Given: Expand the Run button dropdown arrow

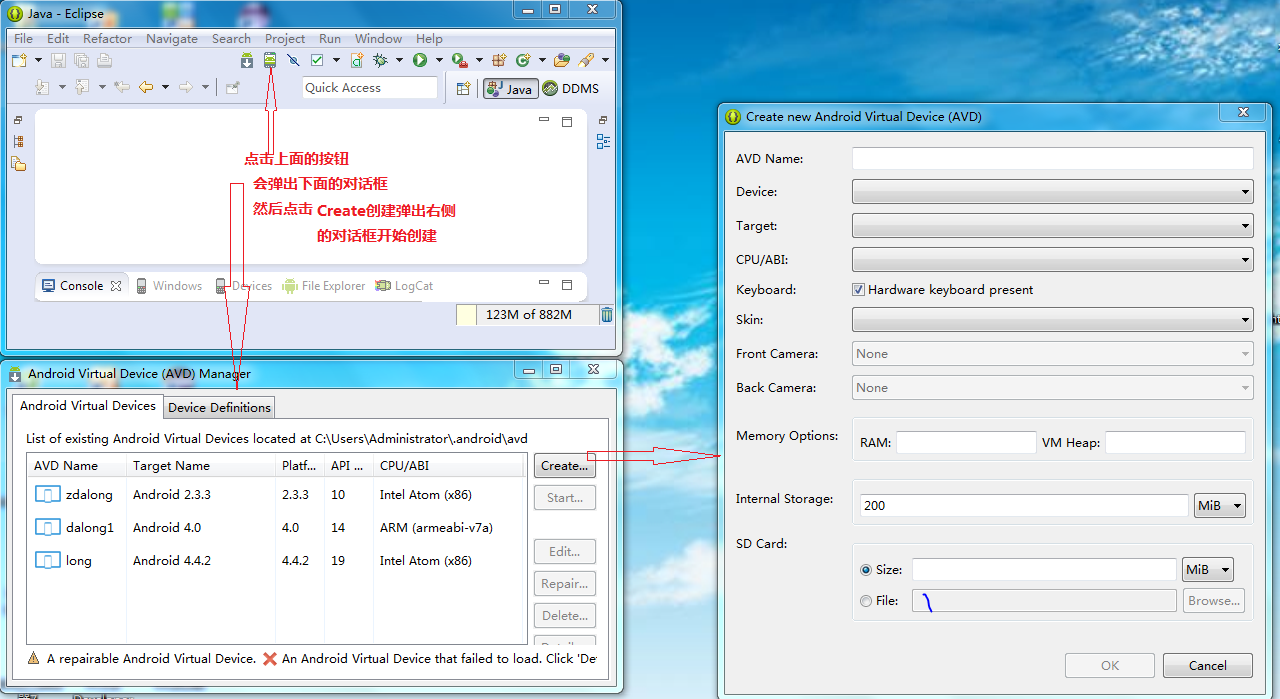Looking at the screenshot, I should coord(439,61).
